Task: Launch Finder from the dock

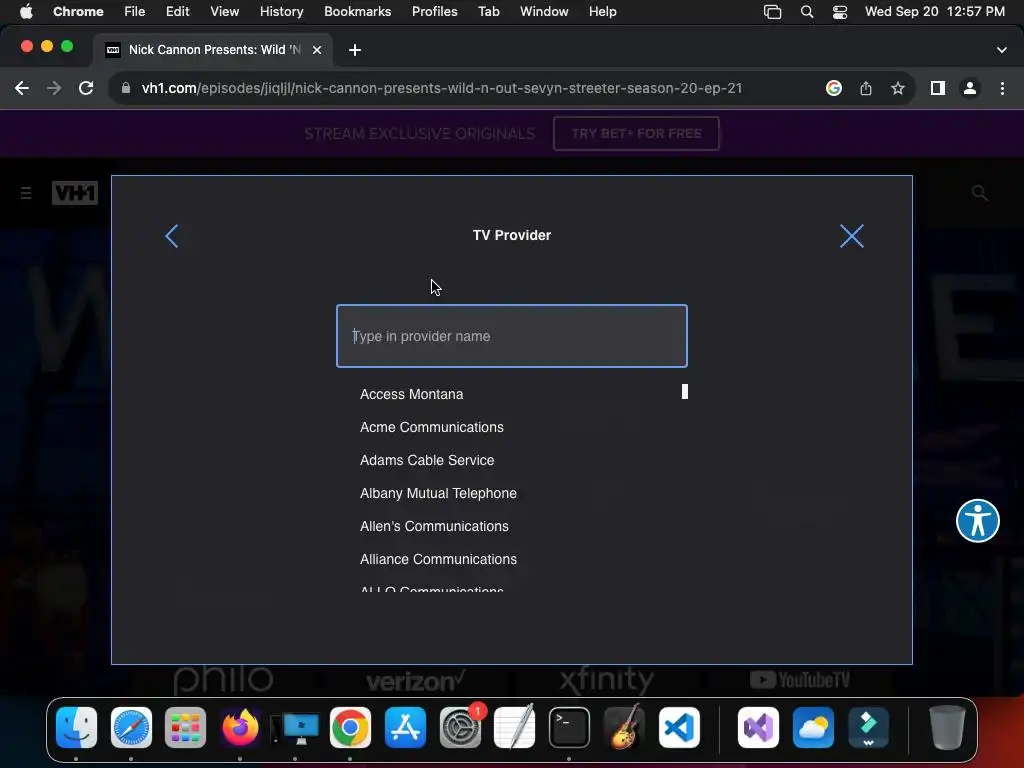Action: pyautogui.click(x=76, y=728)
